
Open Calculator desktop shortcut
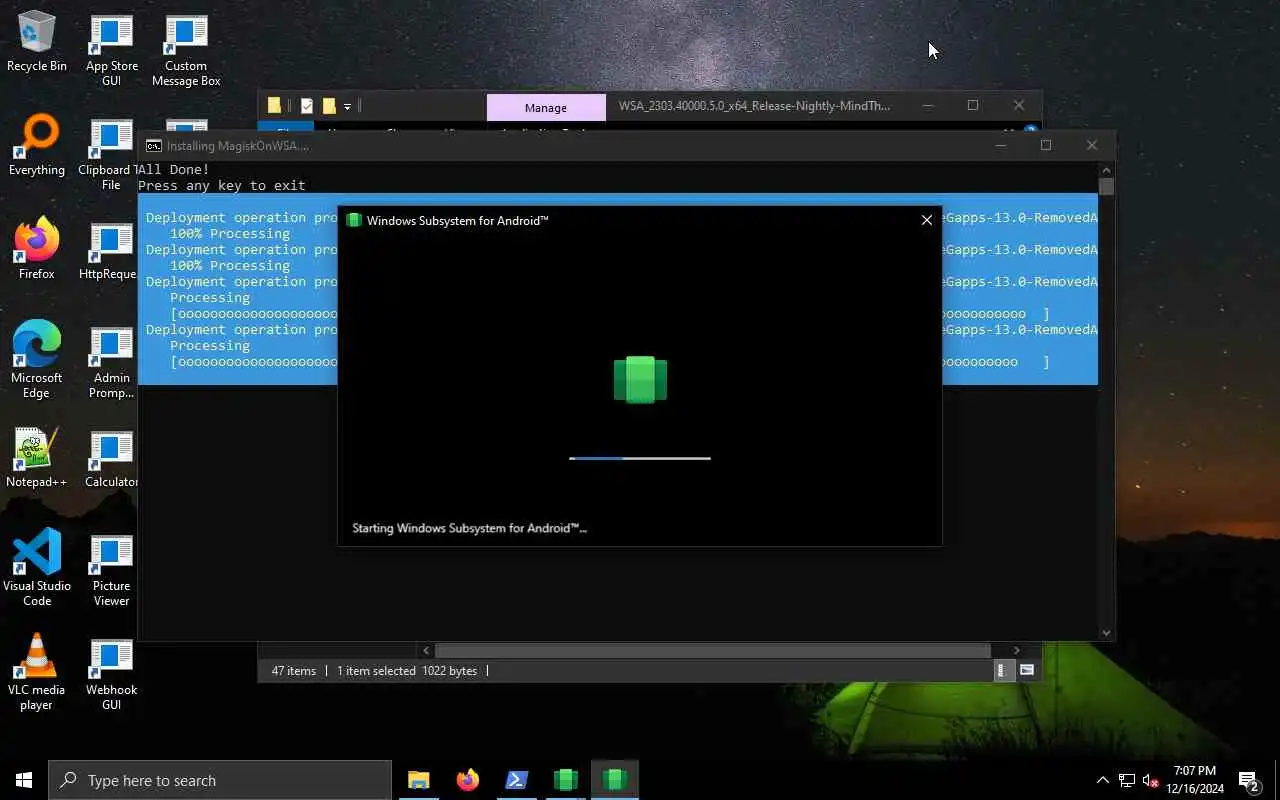coord(111,458)
